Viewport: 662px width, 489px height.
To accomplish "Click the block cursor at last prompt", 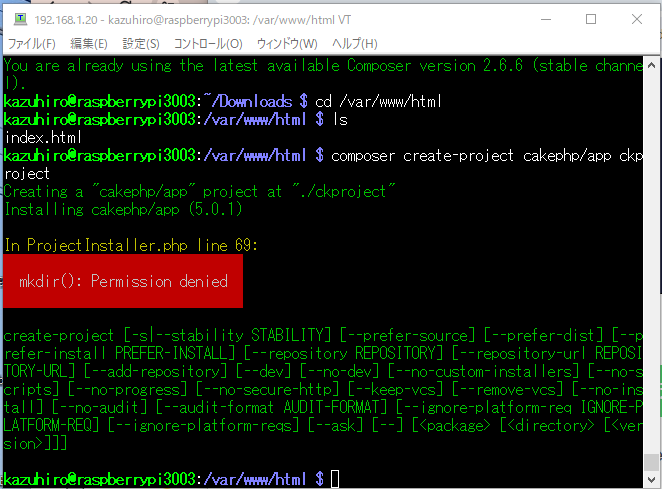I will [334, 479].
